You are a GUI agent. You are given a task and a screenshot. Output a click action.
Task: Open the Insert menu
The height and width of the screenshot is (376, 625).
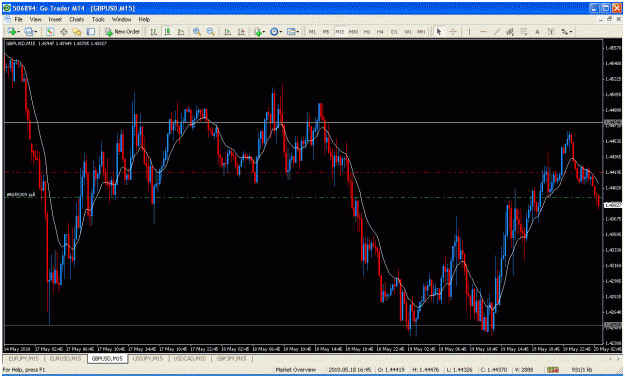click(x=55, y=19)
